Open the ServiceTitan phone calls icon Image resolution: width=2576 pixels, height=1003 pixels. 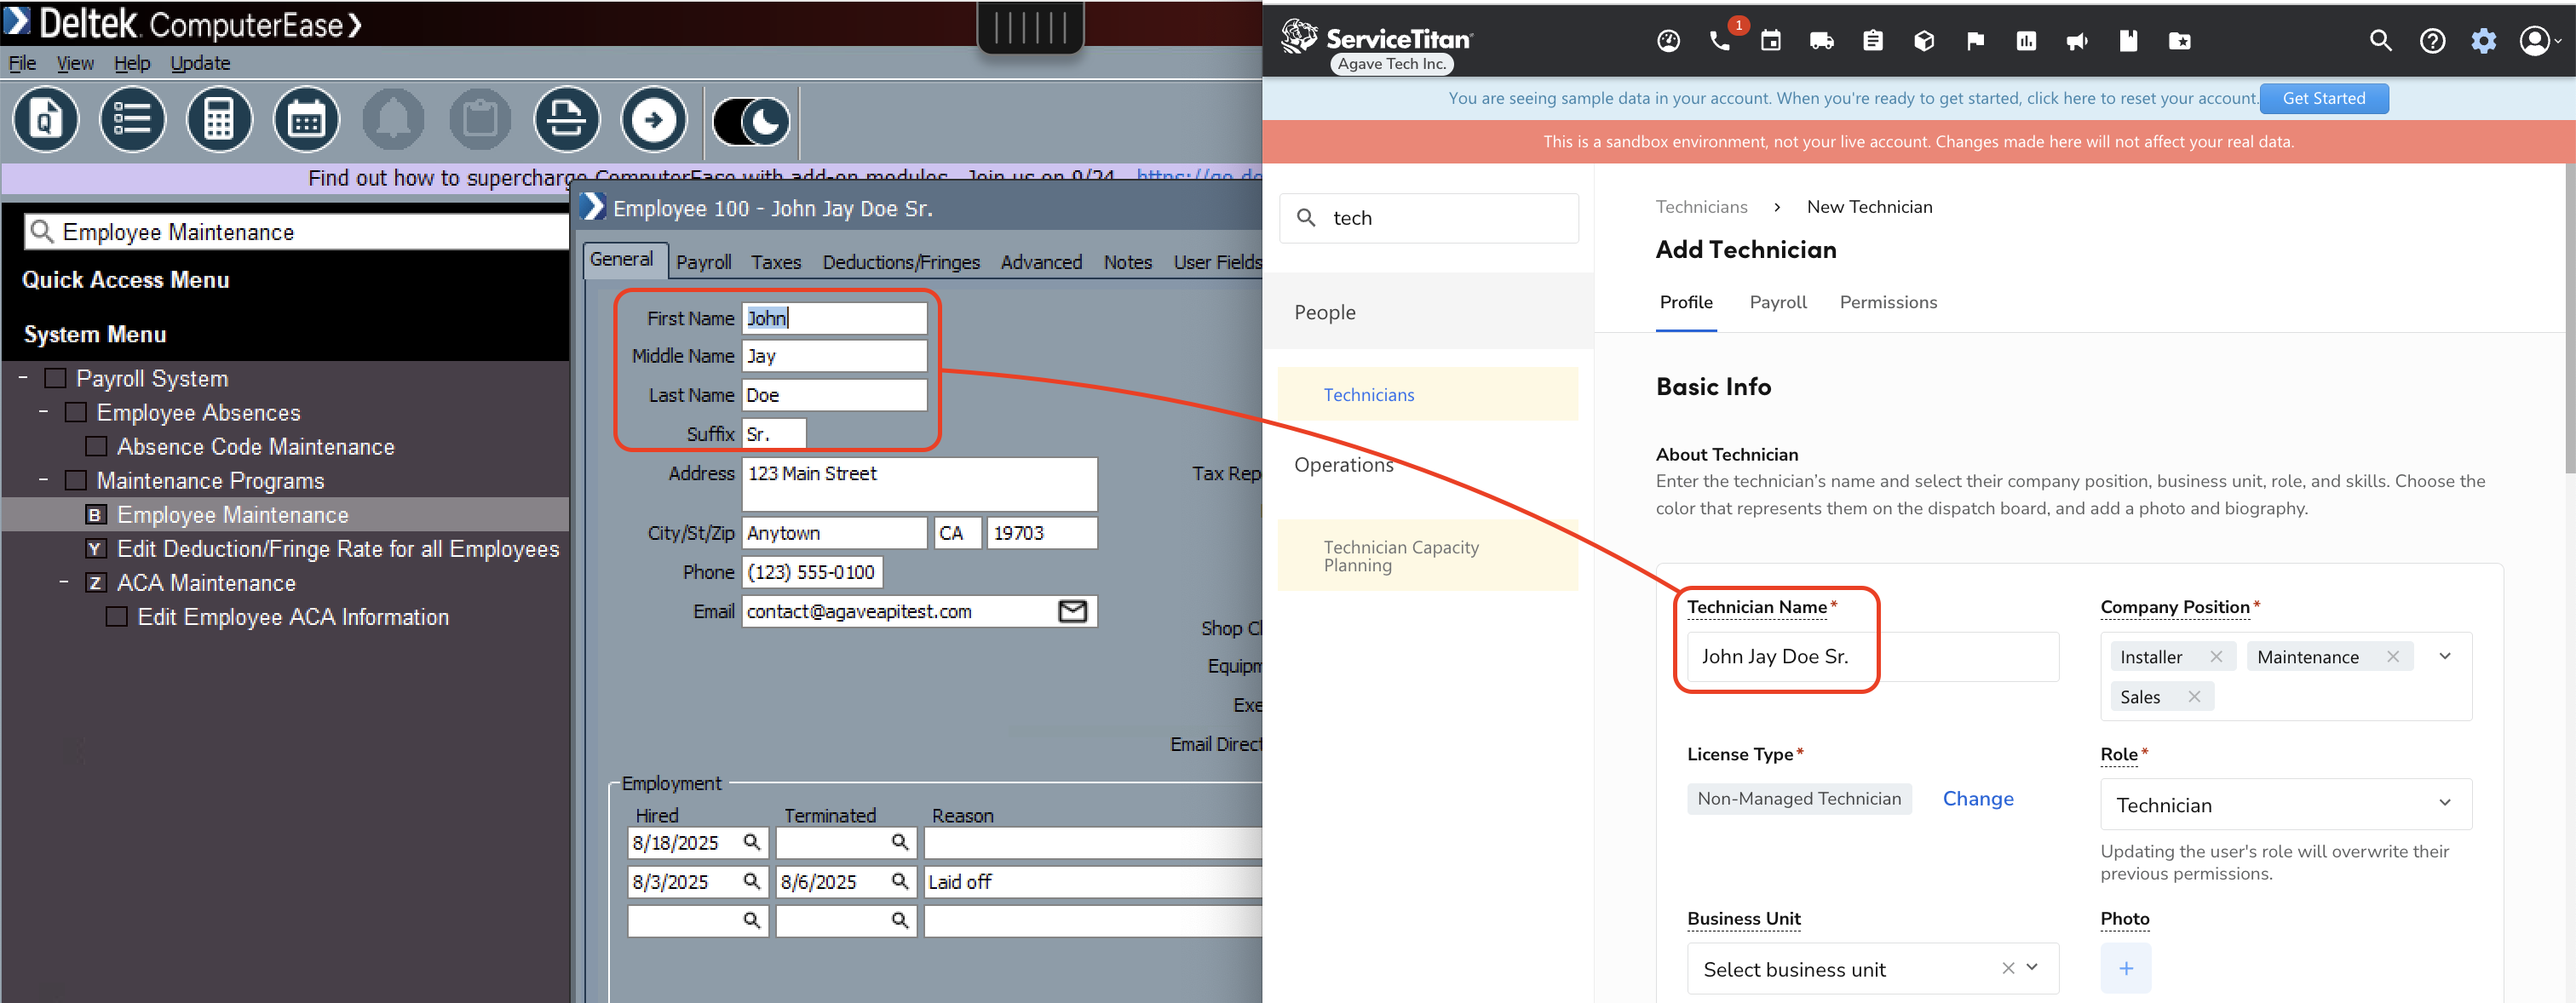click(1719, 41)
